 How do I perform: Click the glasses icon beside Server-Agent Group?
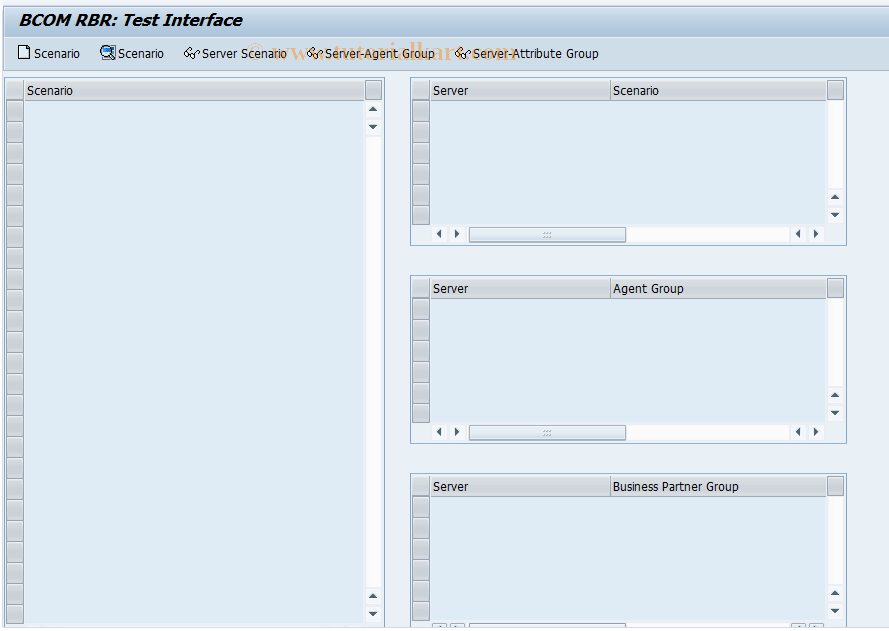click(x=315, y=53)
